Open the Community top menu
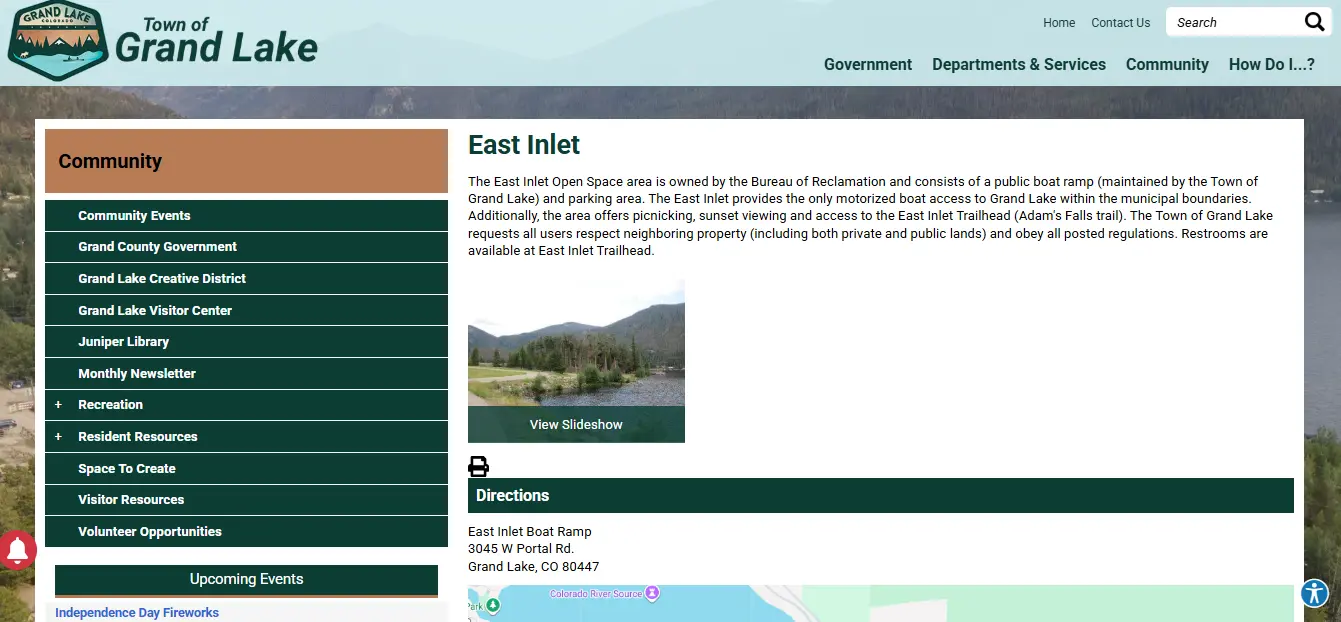 point(1167,64)
